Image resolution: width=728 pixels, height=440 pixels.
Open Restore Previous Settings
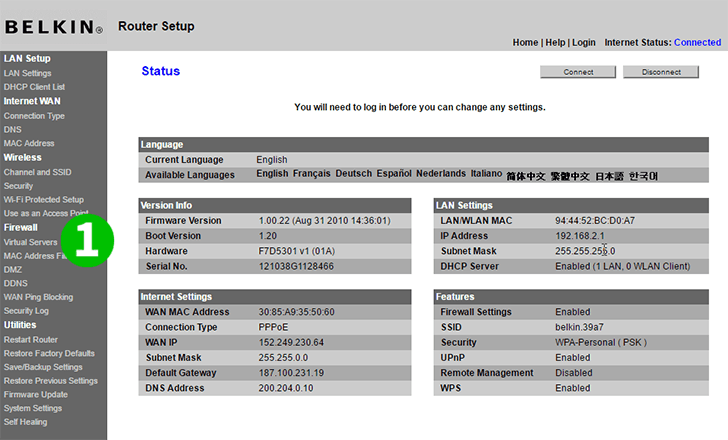coord(51,381)
